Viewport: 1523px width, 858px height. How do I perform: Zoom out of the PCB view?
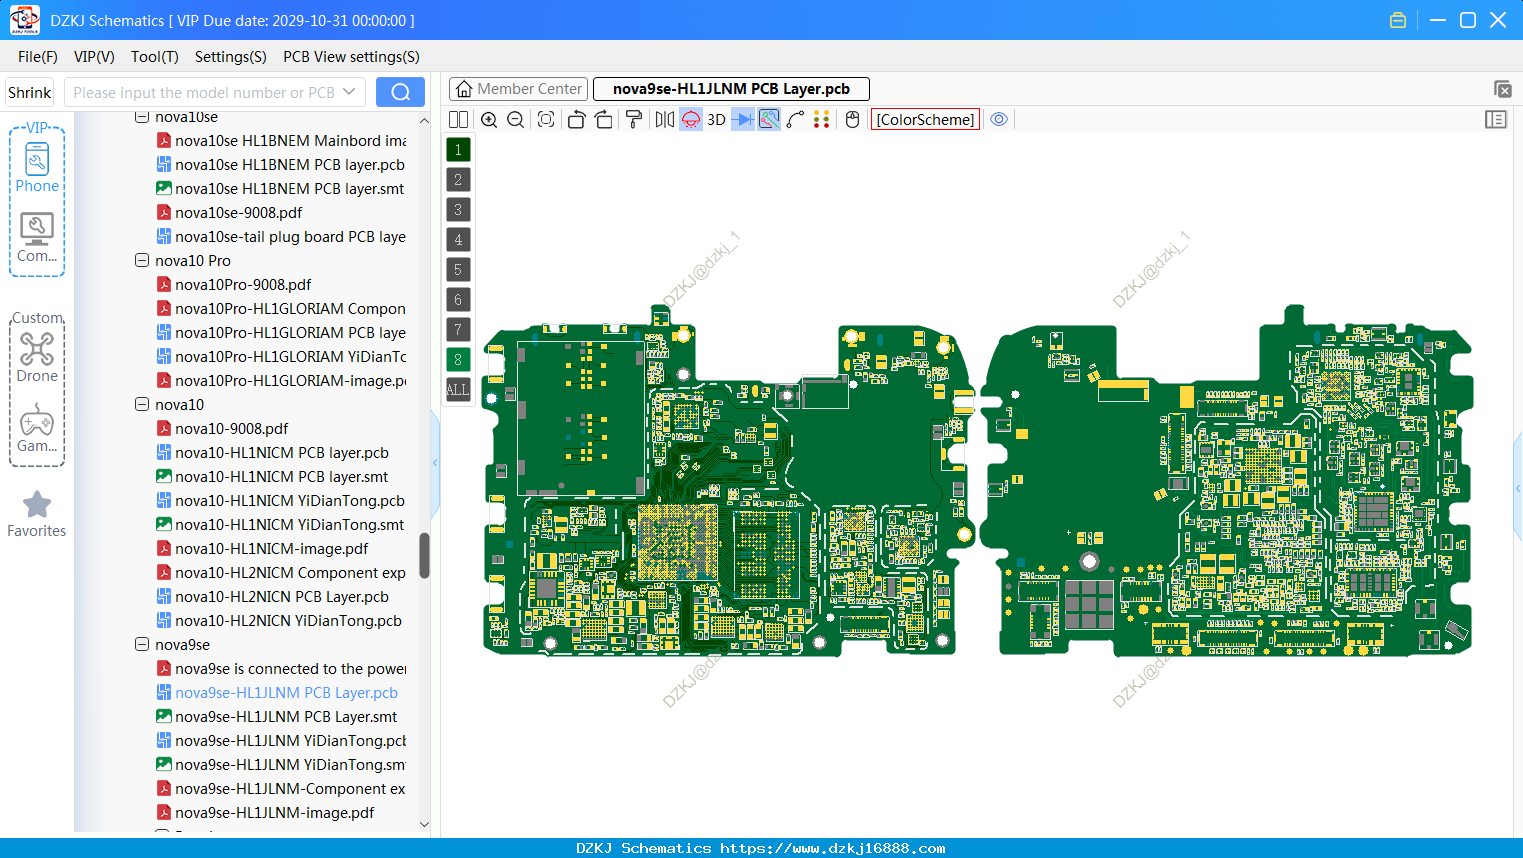[516, 120]
